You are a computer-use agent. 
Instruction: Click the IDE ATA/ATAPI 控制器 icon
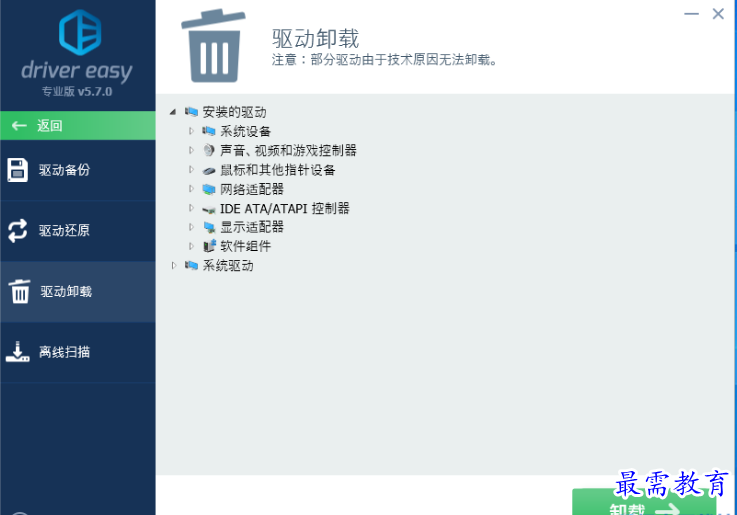click(209, 210)
